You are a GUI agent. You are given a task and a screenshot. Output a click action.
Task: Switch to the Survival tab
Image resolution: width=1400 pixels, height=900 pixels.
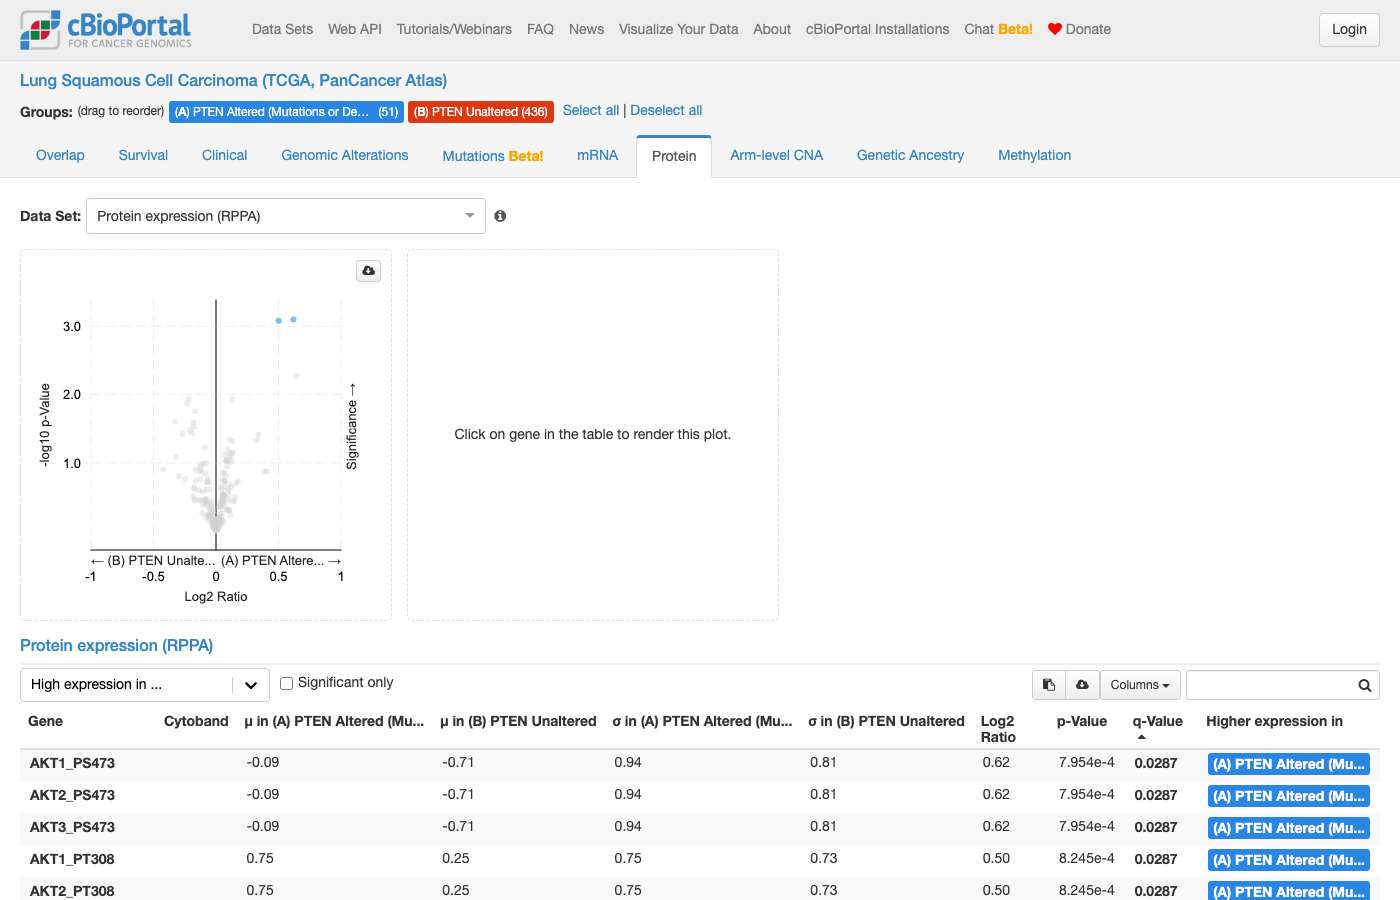[143, 155]
